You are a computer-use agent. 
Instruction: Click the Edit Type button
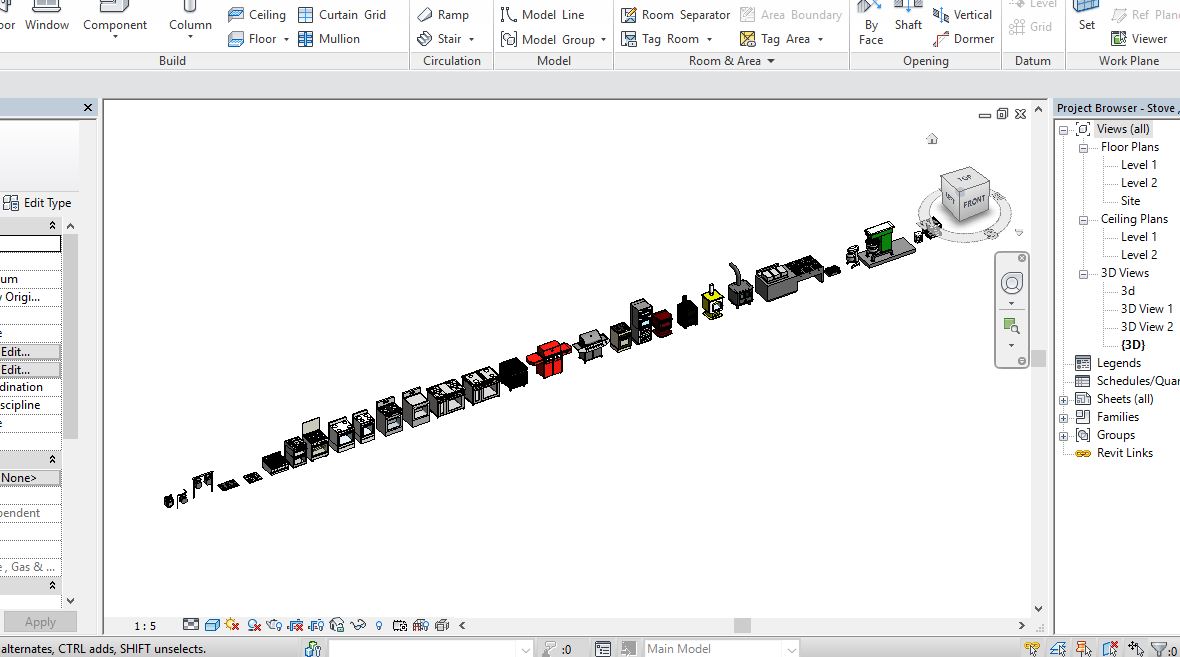pyautogui.click(x=38, y=203)
